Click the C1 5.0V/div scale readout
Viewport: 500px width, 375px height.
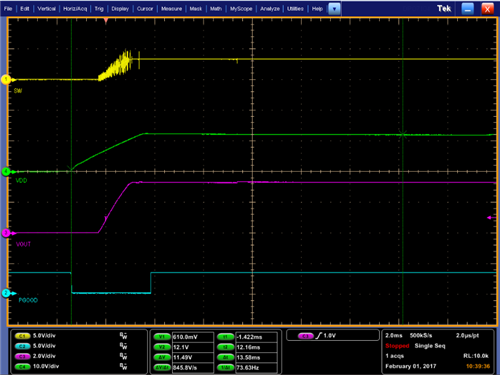pos(44,336)
